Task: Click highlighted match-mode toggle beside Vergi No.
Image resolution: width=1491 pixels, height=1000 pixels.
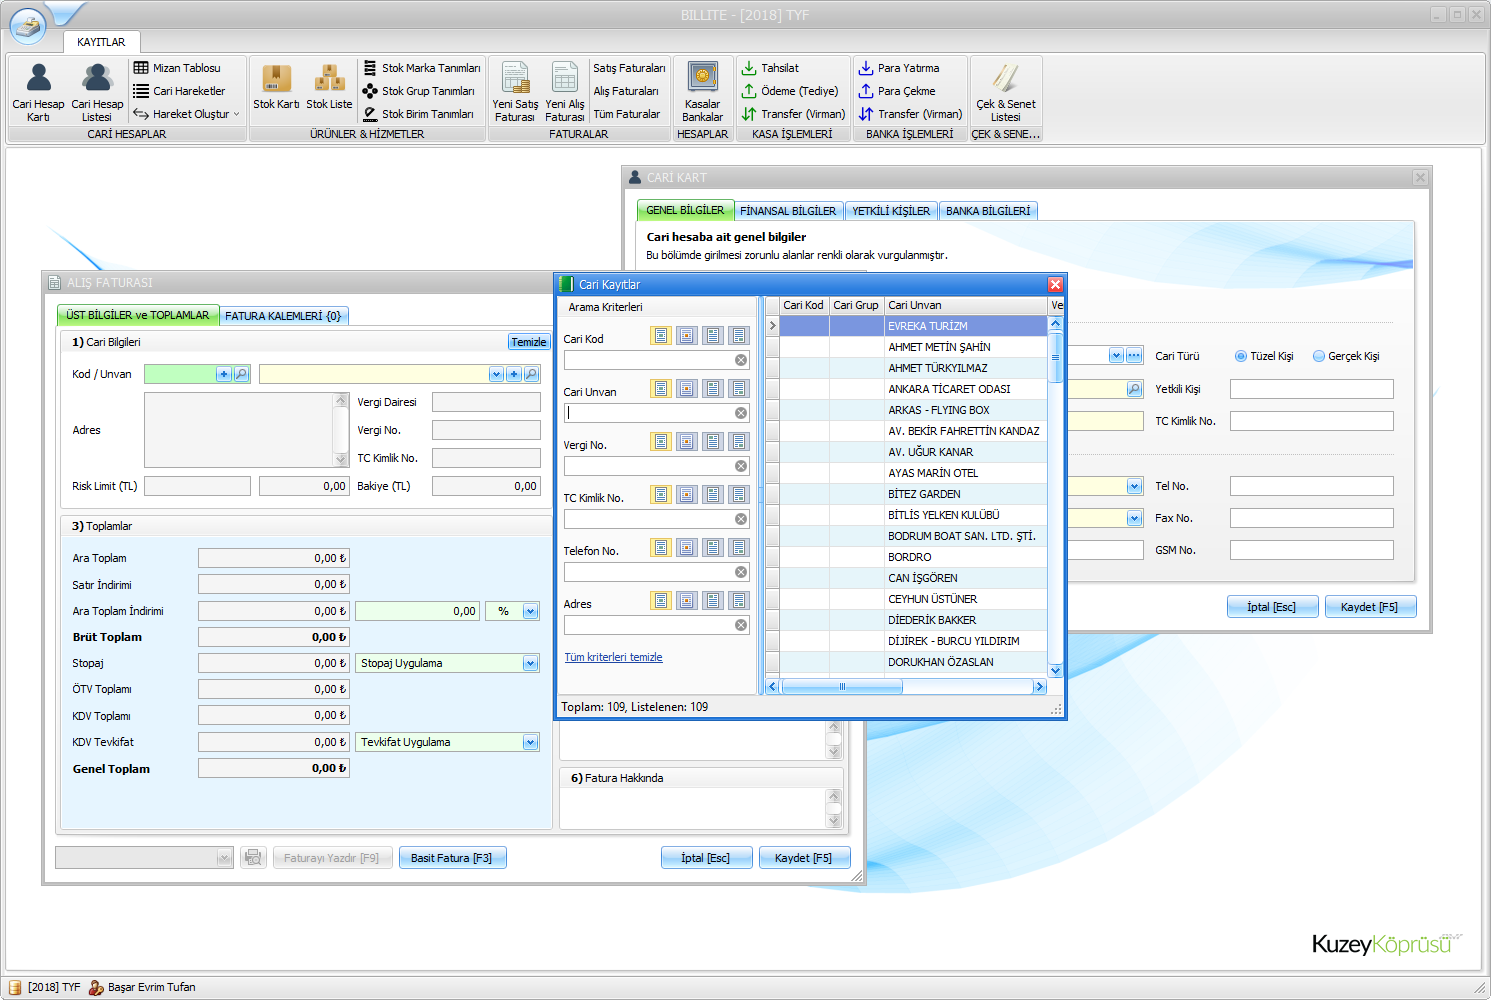Action: point(661,441)
